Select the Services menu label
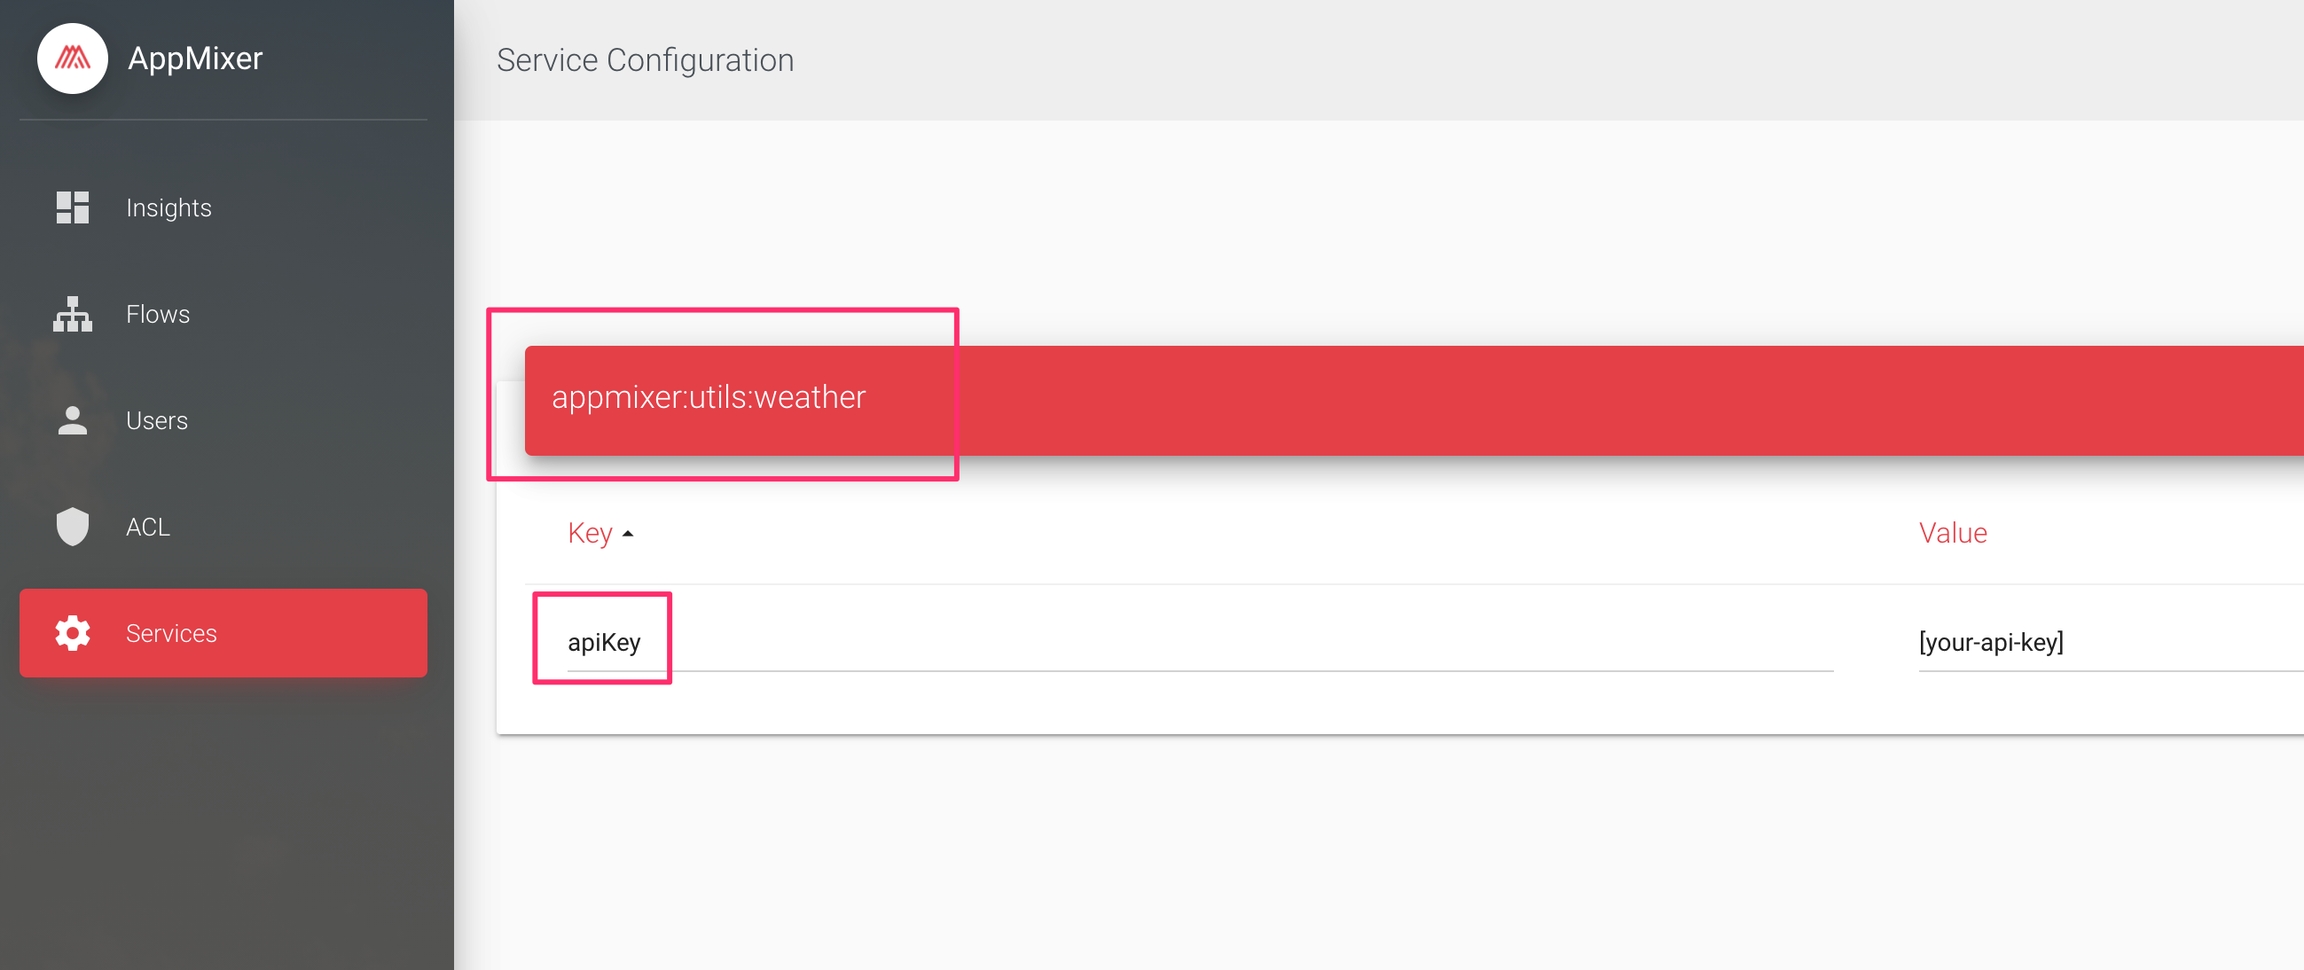The width and height of the screenshot is (2304, 970). click(171, 633)
